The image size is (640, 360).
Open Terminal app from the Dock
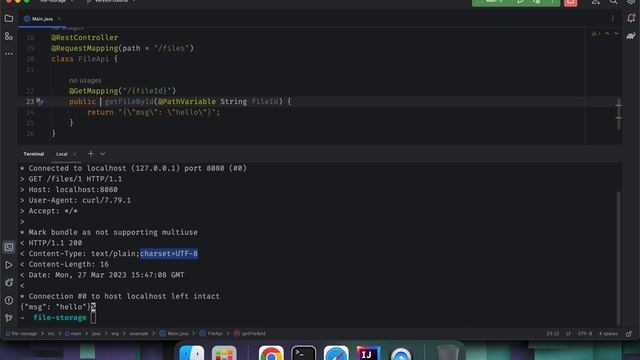[303, 353]
